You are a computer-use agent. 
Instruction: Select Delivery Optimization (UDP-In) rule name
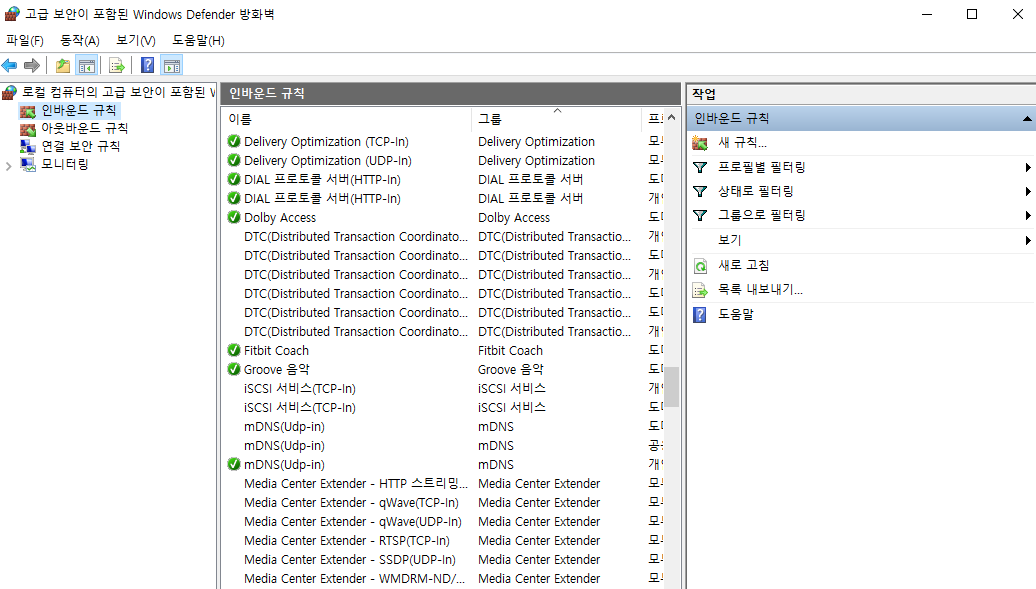pyautogui.click(x=328, y=161)
